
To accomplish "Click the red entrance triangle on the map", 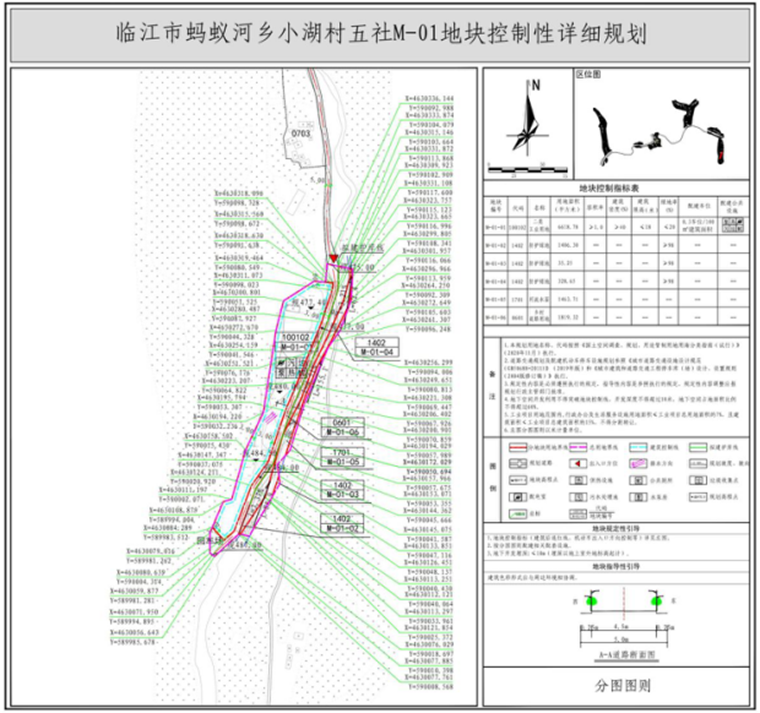I will [333, 258].
